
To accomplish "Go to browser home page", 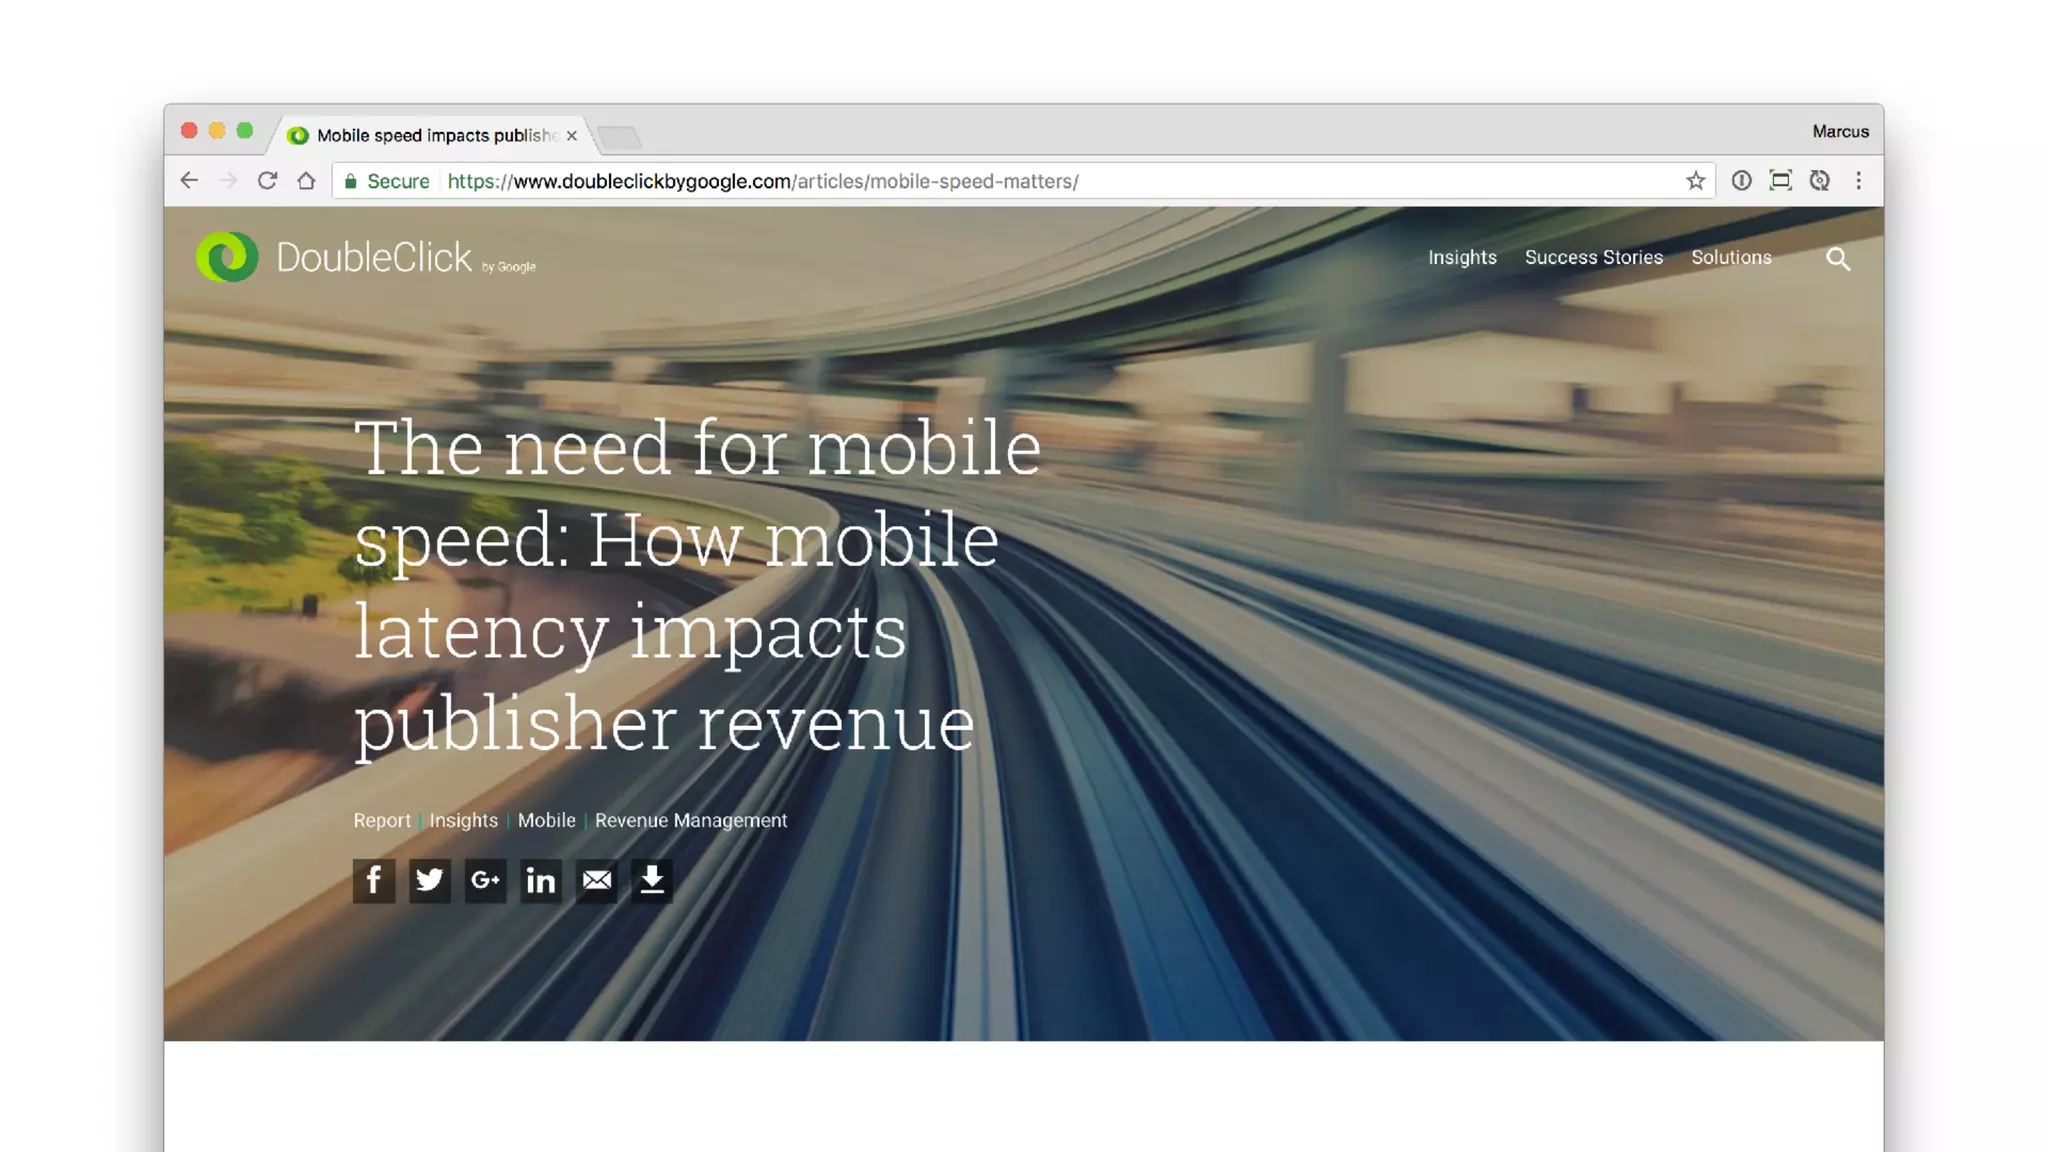I will click(306, 181).
